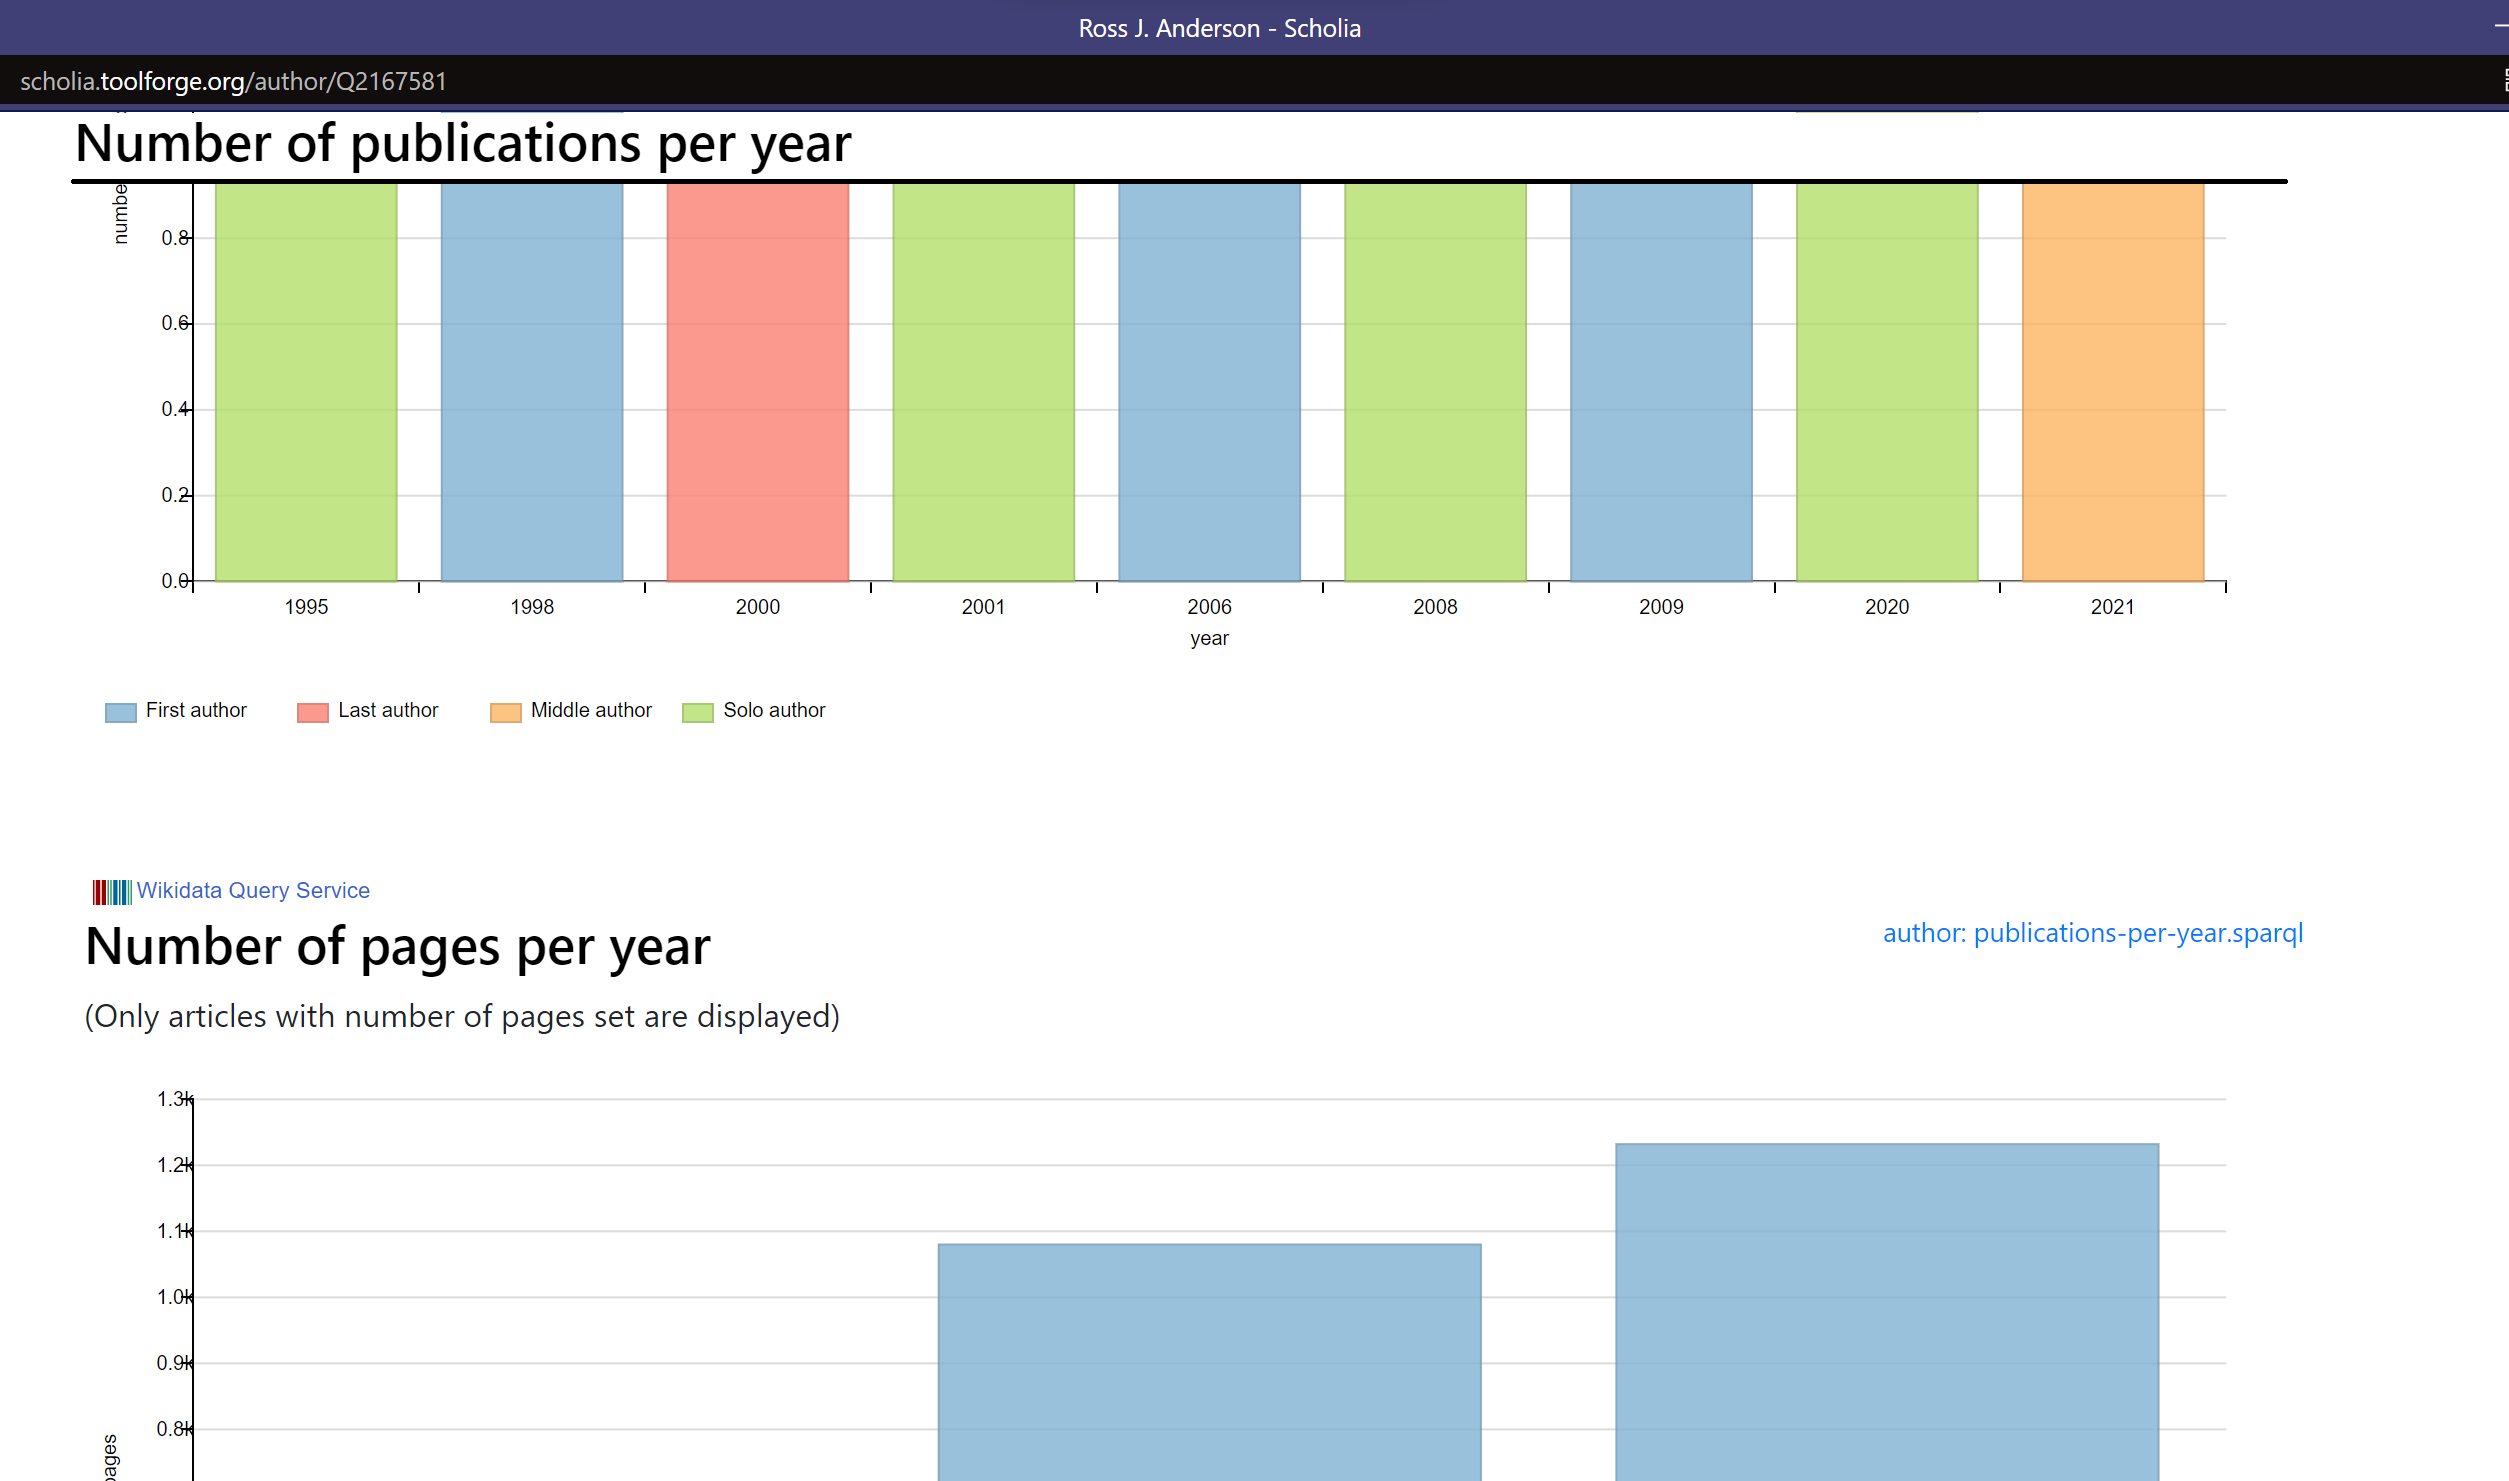Click the Wikidata barcode logo icon
This screenshot has width=2509, height=1481.
pos(111,891)
